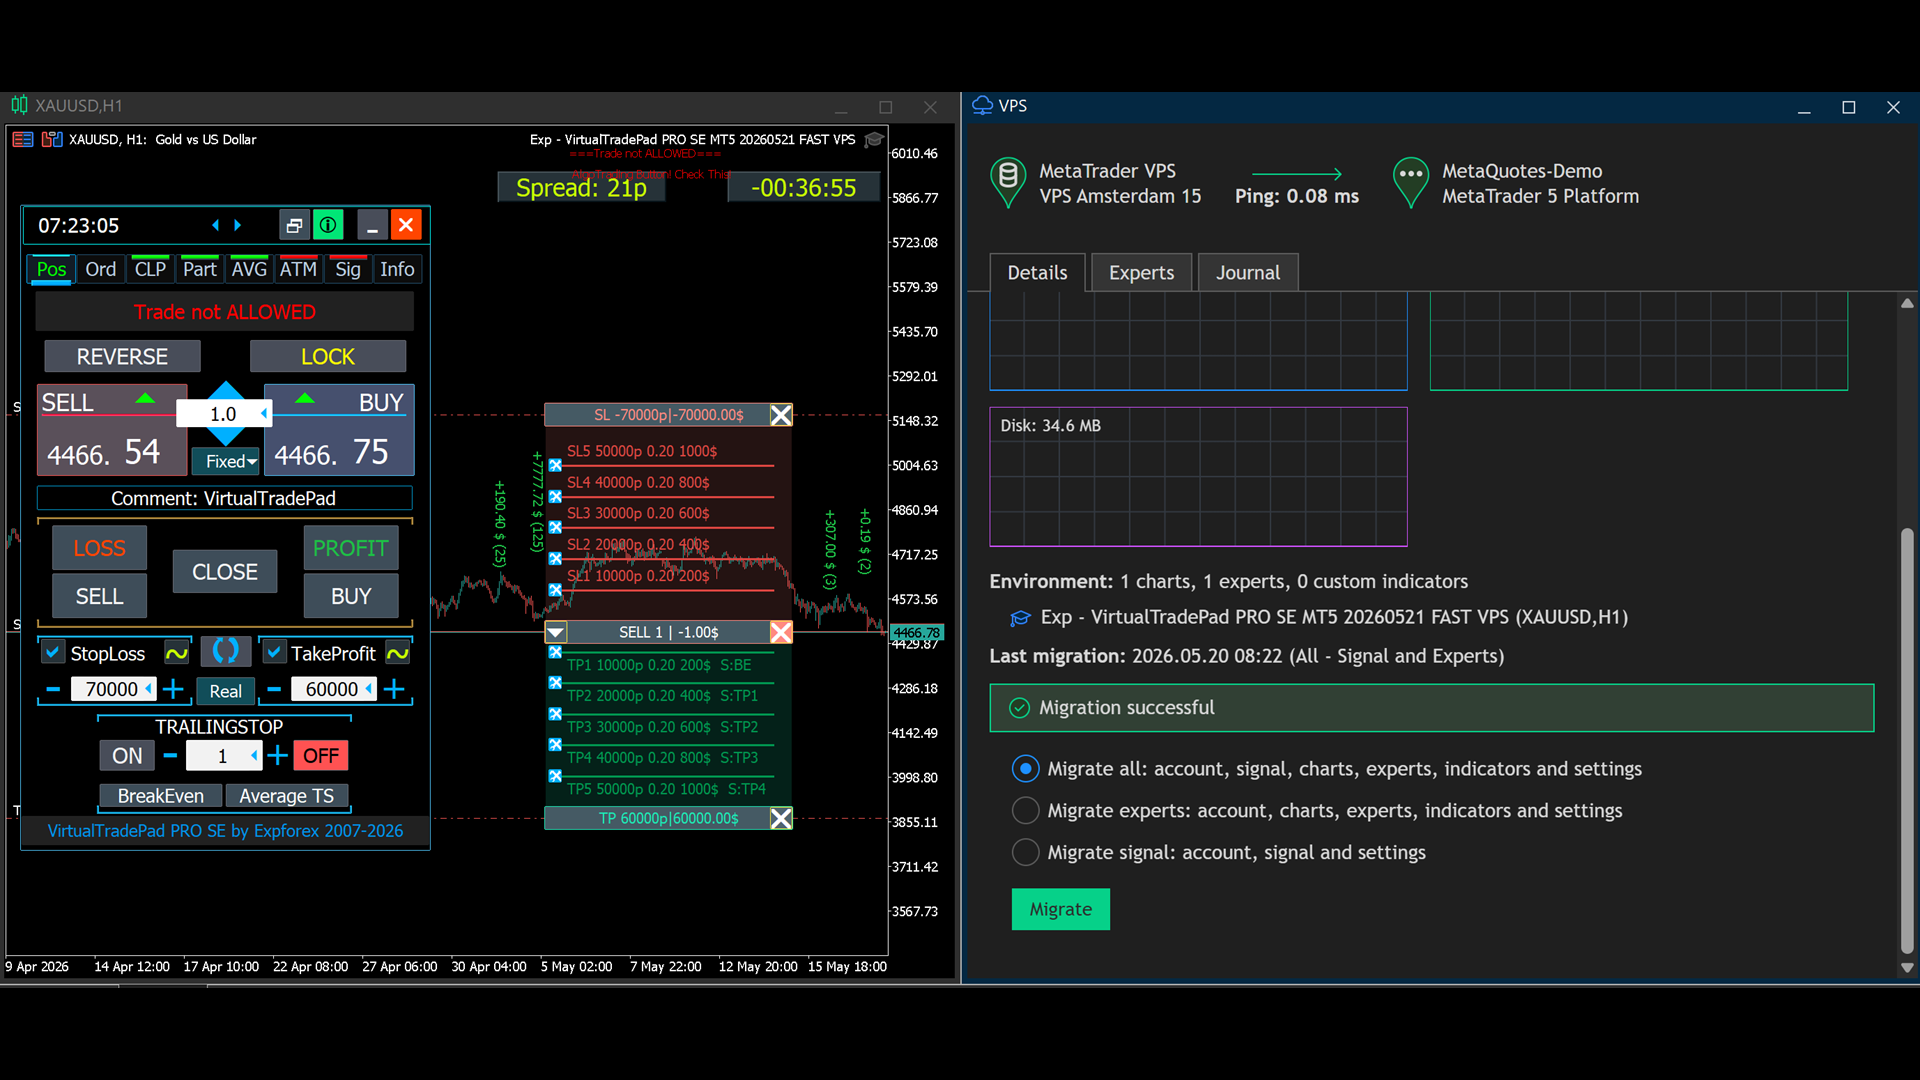1920x1080 pixels.
Task: Open the lot size 1.0 dropdown arrow
Action: (264, 413)
